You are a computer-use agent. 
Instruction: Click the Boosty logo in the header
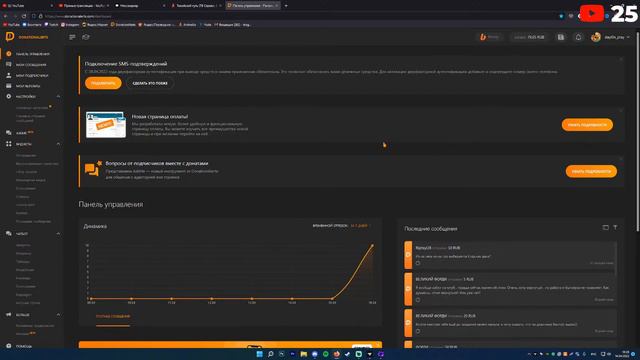pyautogui.click(x=489, y=37)
